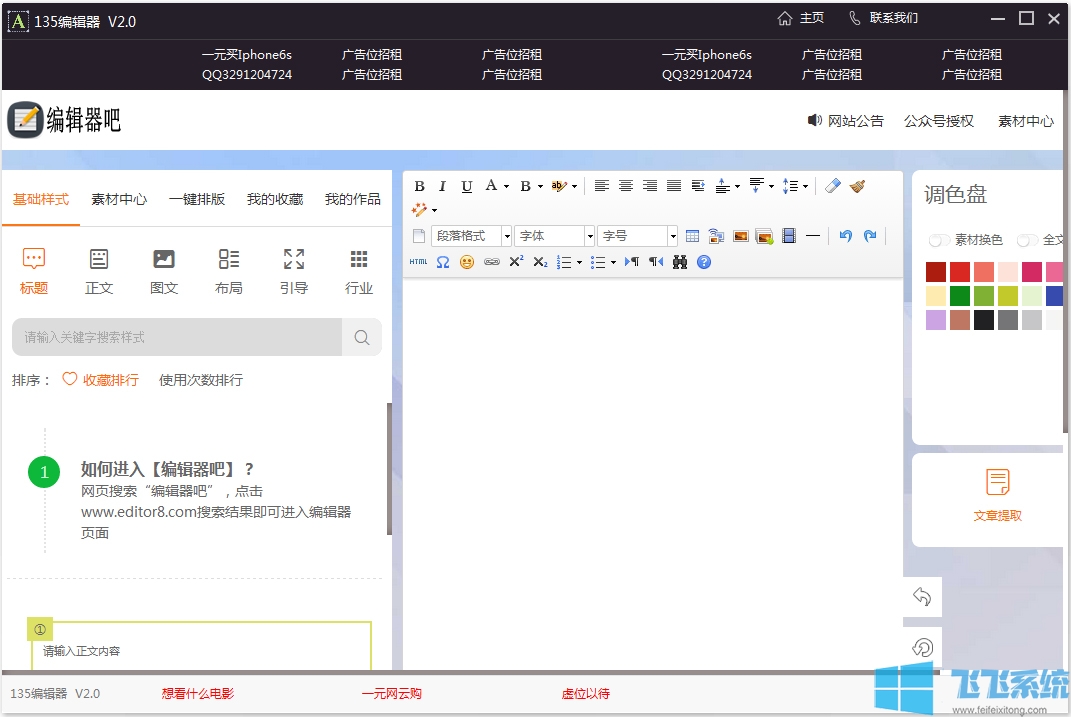
Task: Toggle the 素材换色 switch
Action: coord(940,240)
